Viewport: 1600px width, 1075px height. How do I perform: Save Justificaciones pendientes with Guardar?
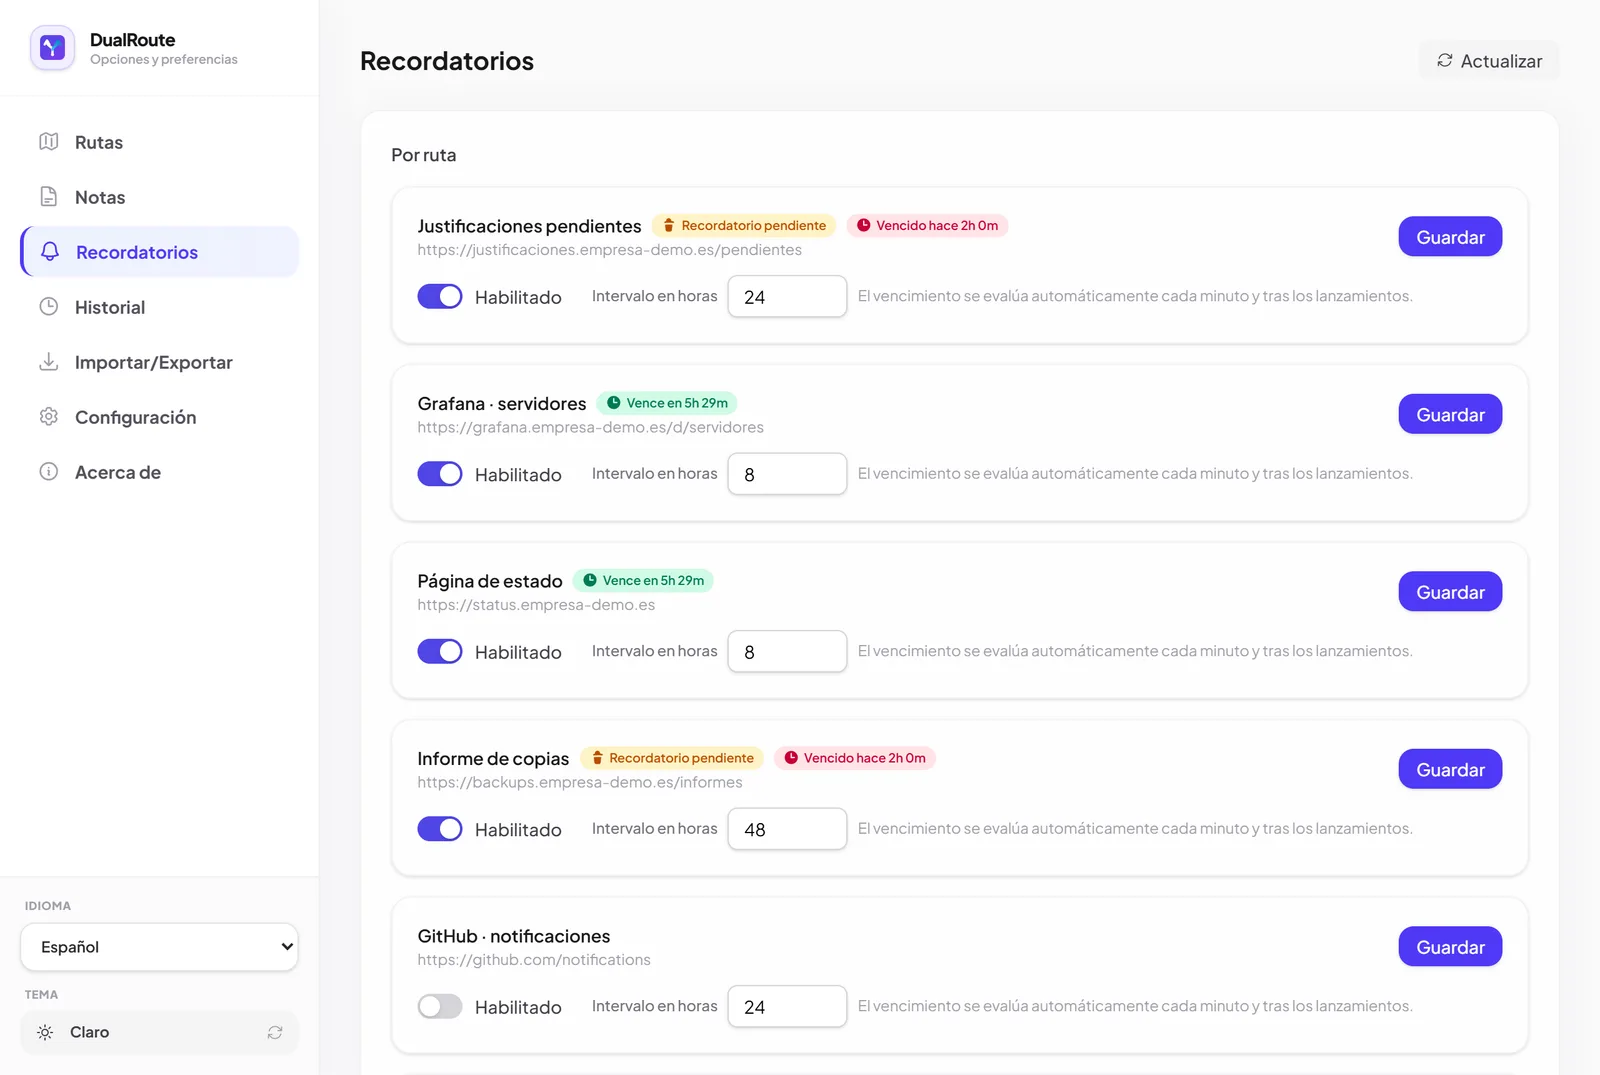pos(1450,237)
